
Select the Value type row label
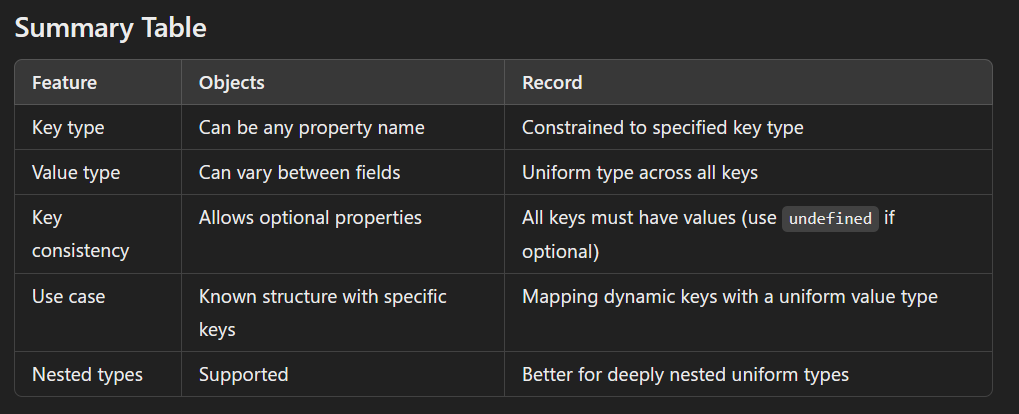tap(76, 173)
